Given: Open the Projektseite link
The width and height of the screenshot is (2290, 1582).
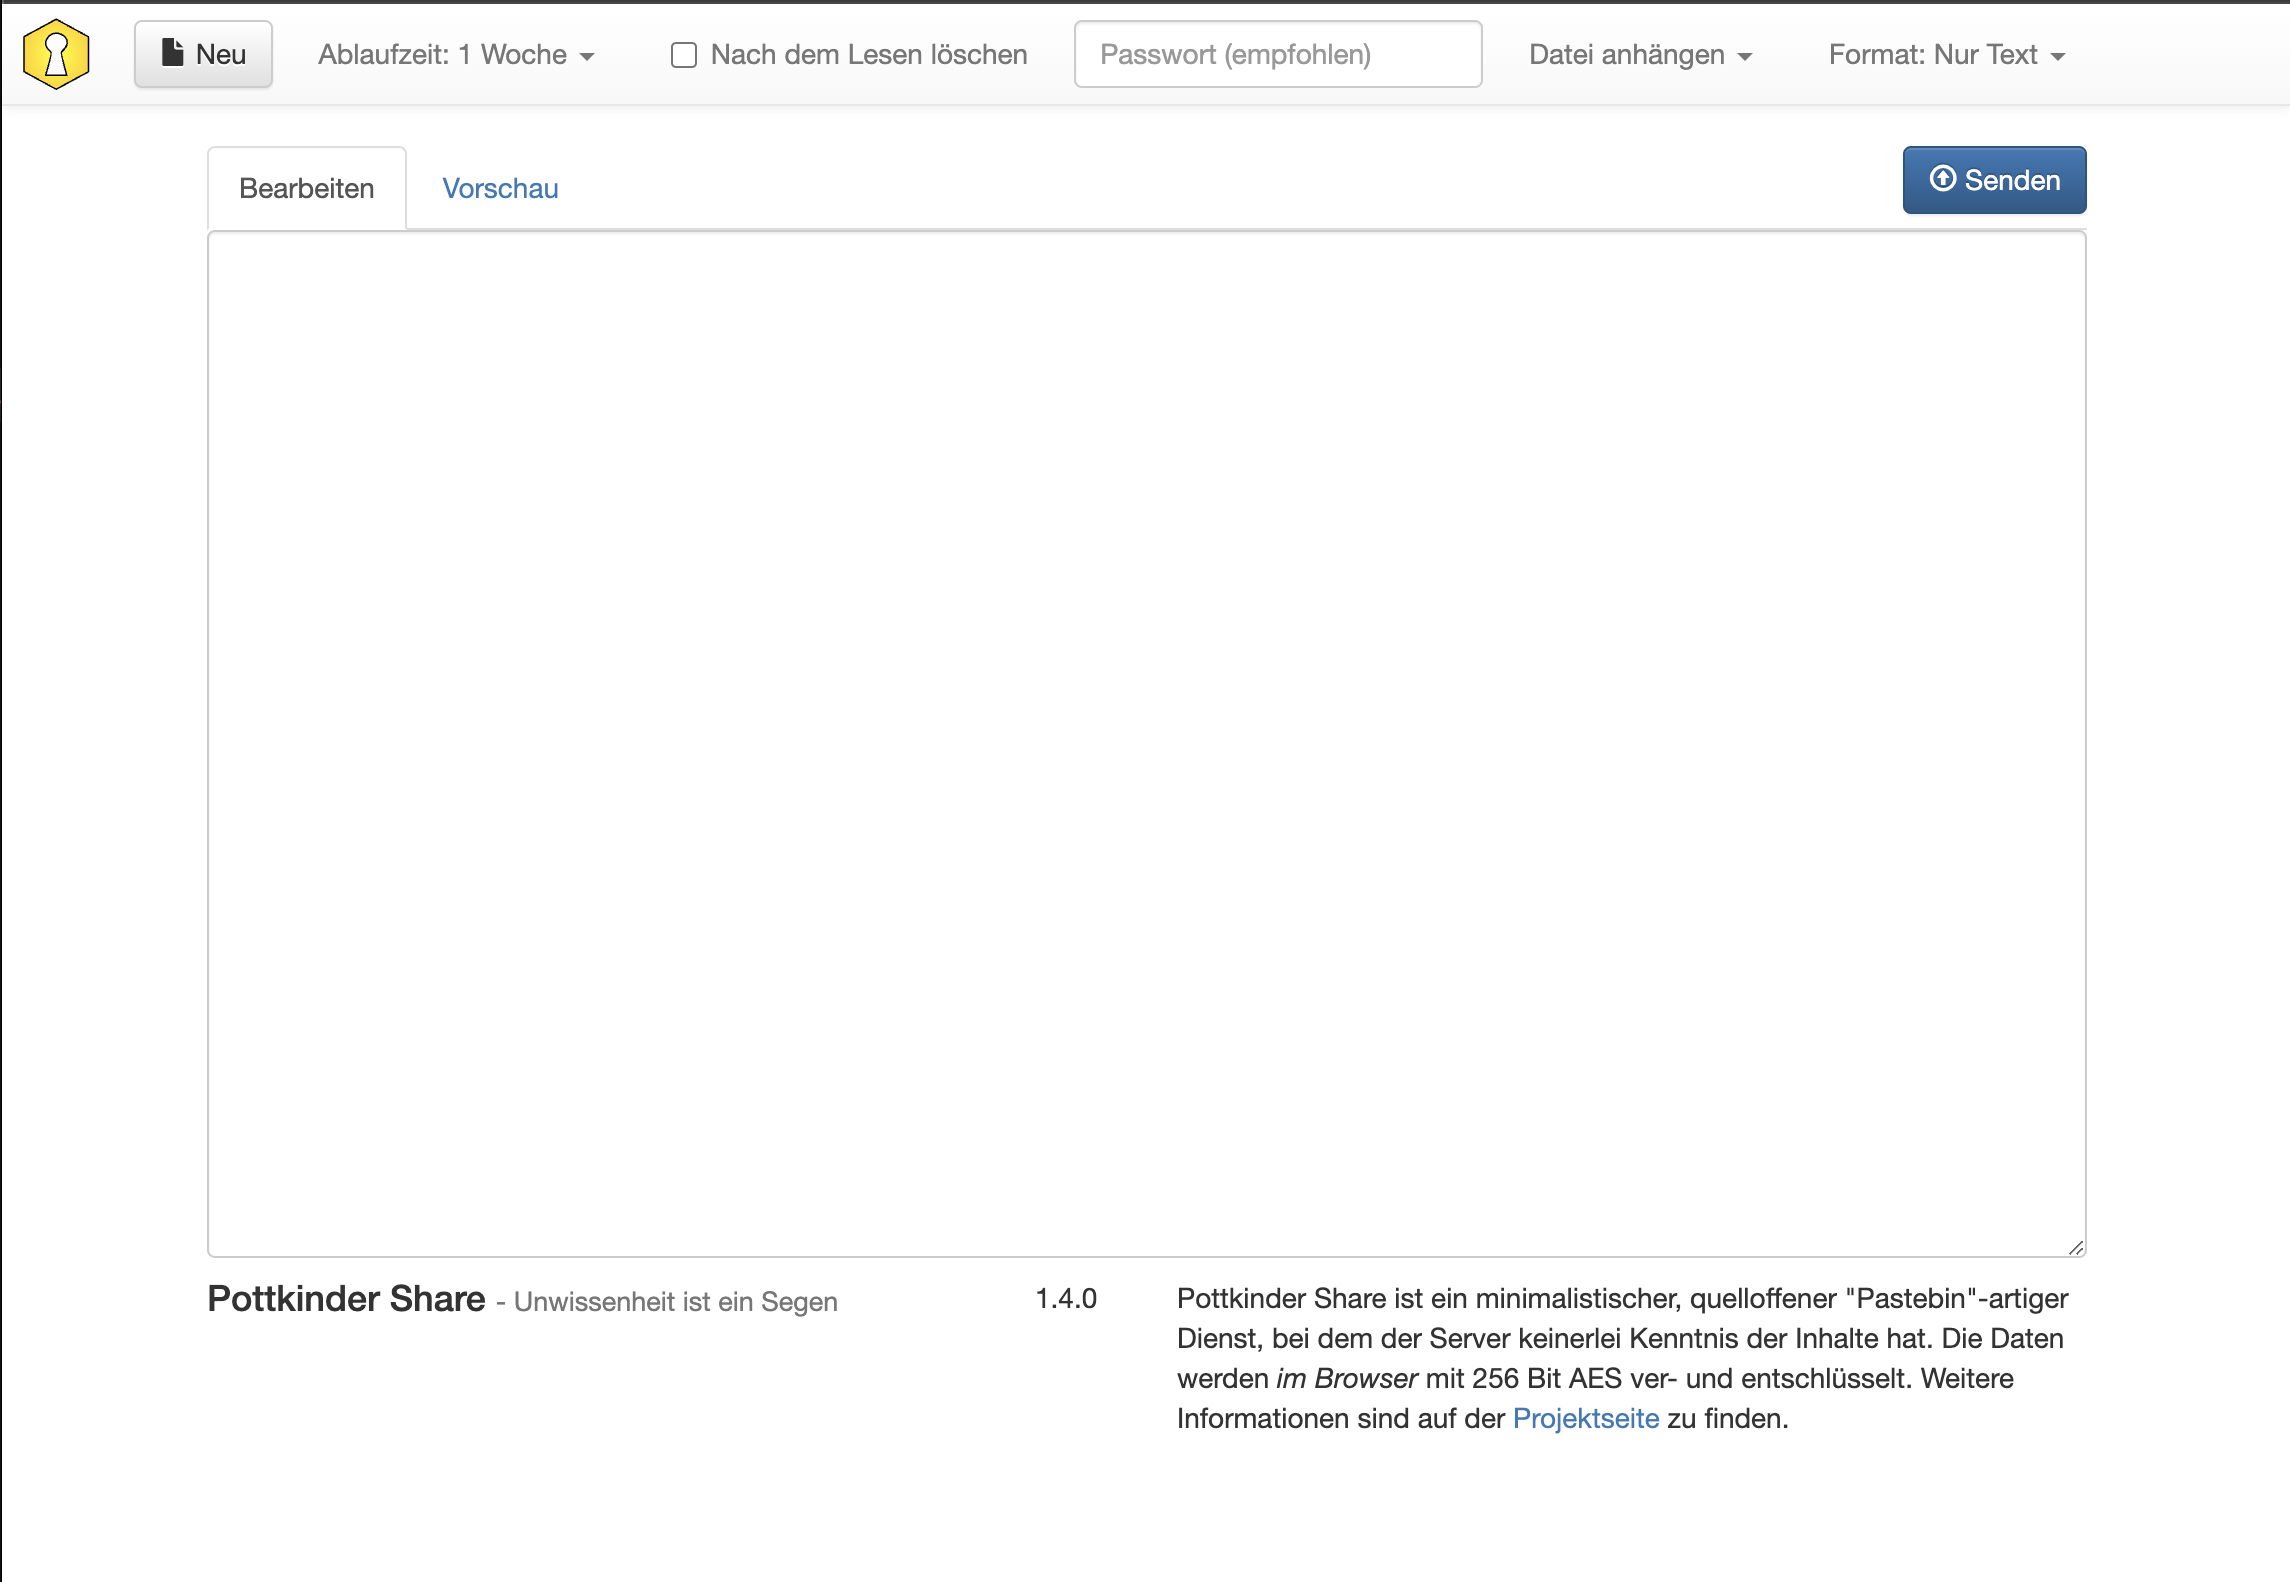Looking at the screenshot, I should 1585,1418.
